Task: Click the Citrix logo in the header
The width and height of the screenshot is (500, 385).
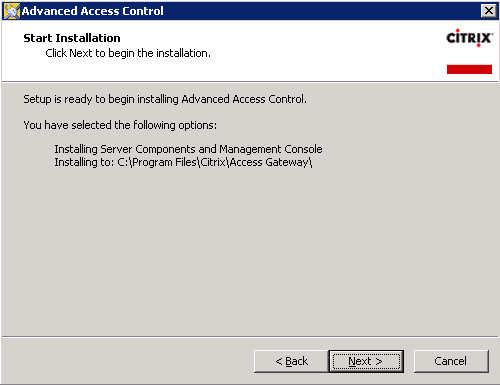Action: click(x=469, y=38)
